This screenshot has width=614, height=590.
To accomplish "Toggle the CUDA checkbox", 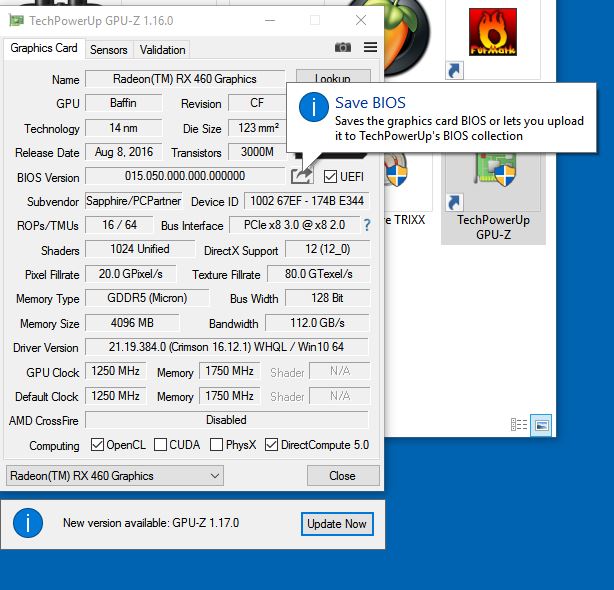I will point(160,445).
